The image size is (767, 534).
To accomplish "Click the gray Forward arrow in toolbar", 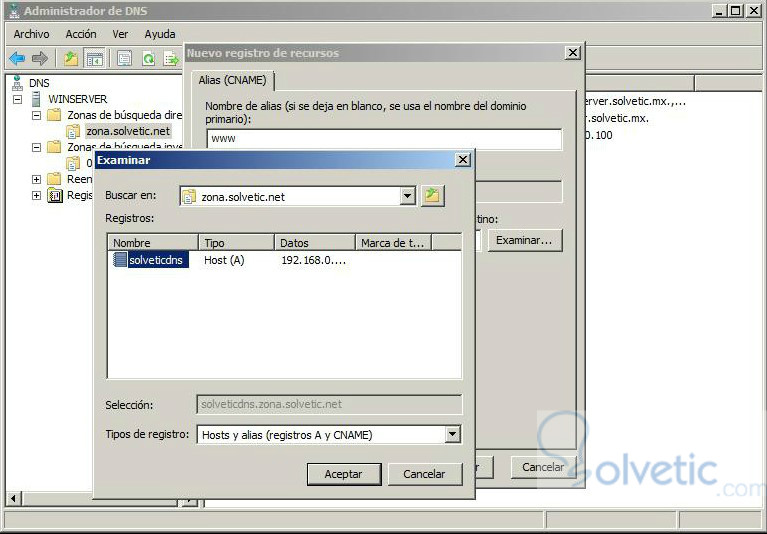I will coord(40,59).
